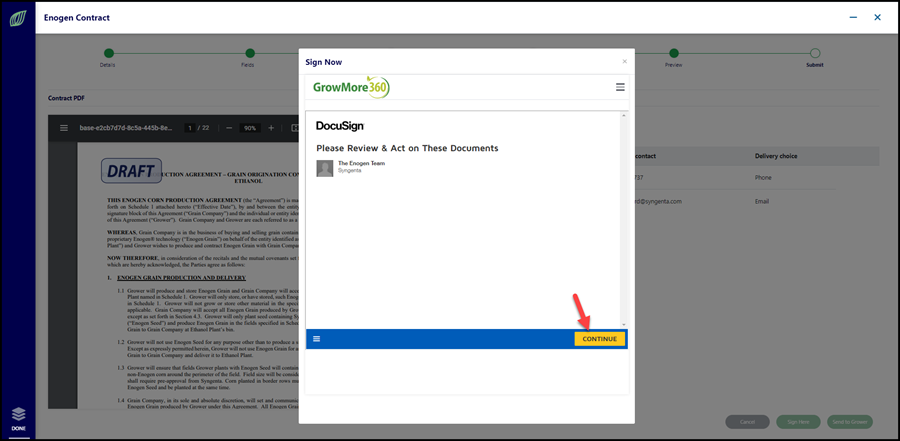Go to the Preview step
Image resolution: width=900 pixels, height=441 pixels.
coord(674,53)
